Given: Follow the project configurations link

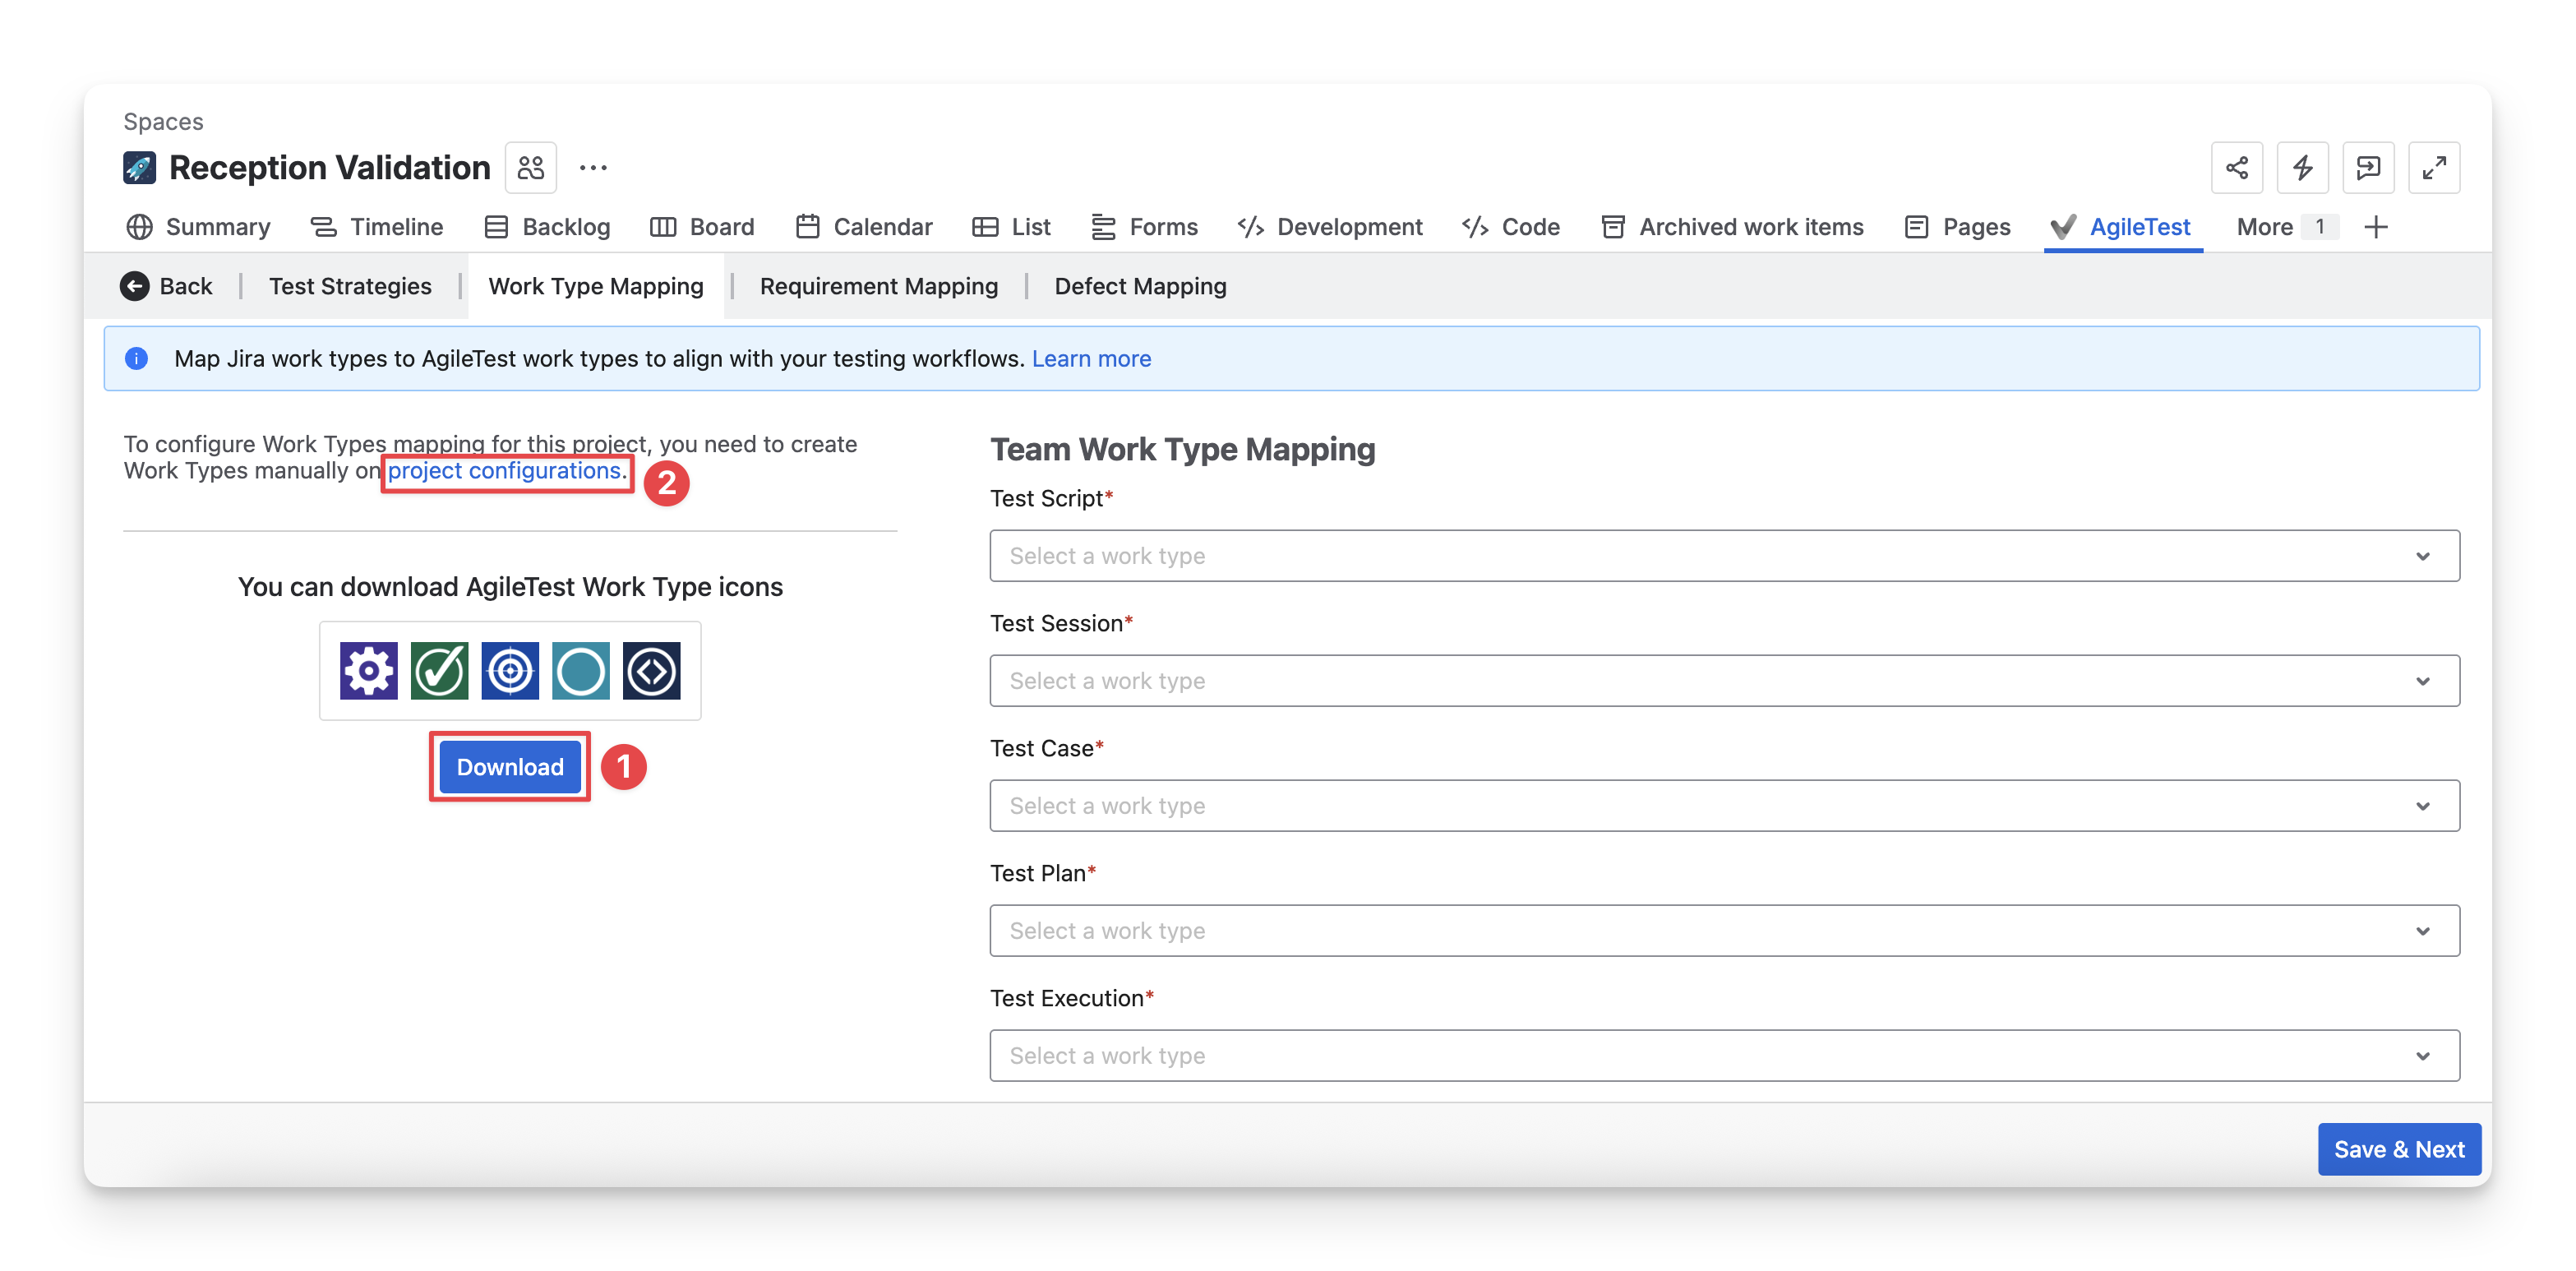Looking at the screenshot, I should pyautogui.click(x=504, y=471).
